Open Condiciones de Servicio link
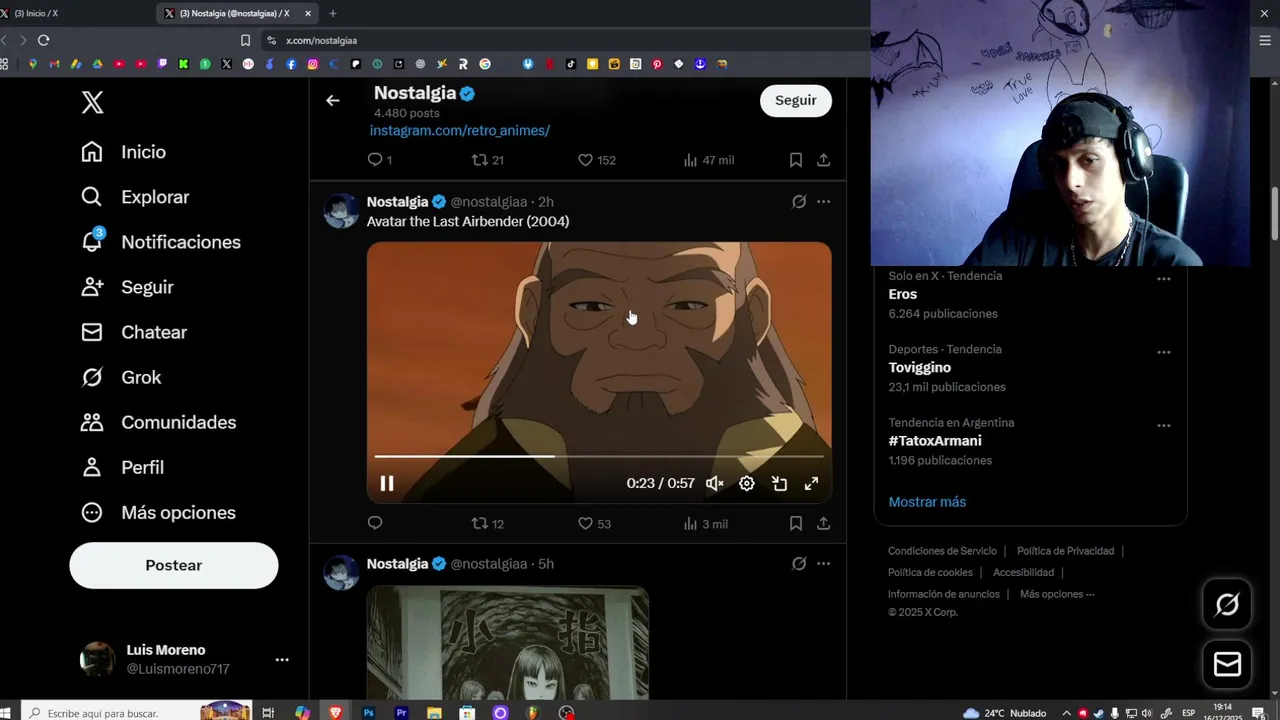The image size is (1280, 720). tap(942, 551)
